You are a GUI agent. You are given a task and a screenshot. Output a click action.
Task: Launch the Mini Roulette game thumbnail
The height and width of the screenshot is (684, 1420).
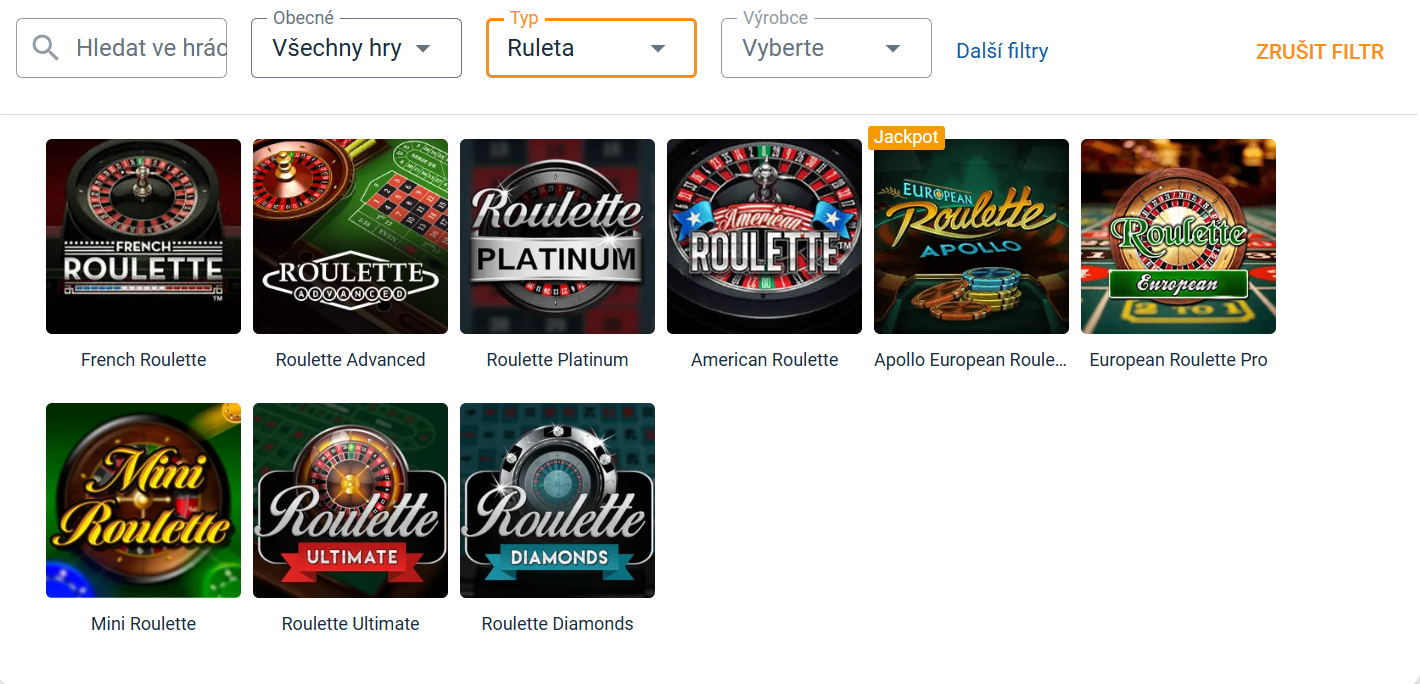(x=143, y=500)
